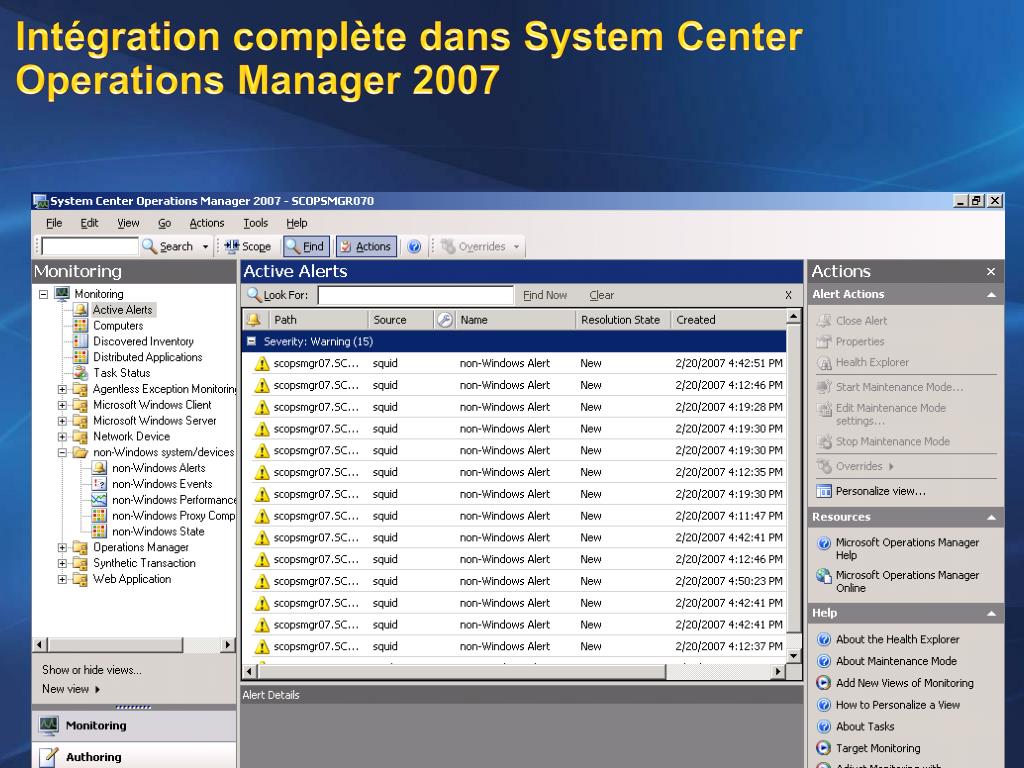Click the Task Status icon in tree
Image resolution: width=1024 pixels, height=768 pixels.
pyautogui.click(x=80, y=373)
